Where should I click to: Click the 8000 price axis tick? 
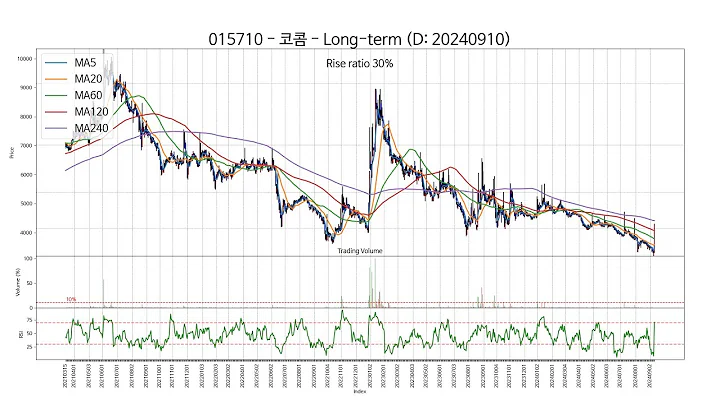26,117
